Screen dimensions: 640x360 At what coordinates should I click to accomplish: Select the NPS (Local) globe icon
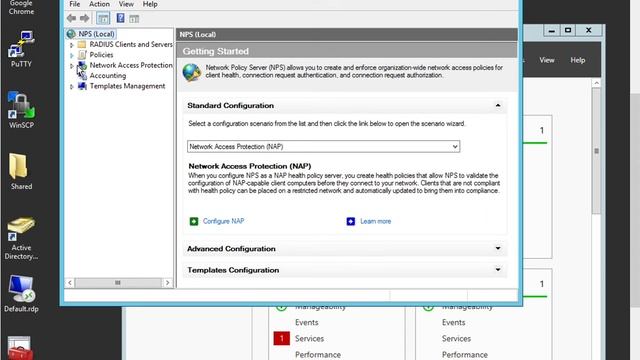[x=71, y=34]
